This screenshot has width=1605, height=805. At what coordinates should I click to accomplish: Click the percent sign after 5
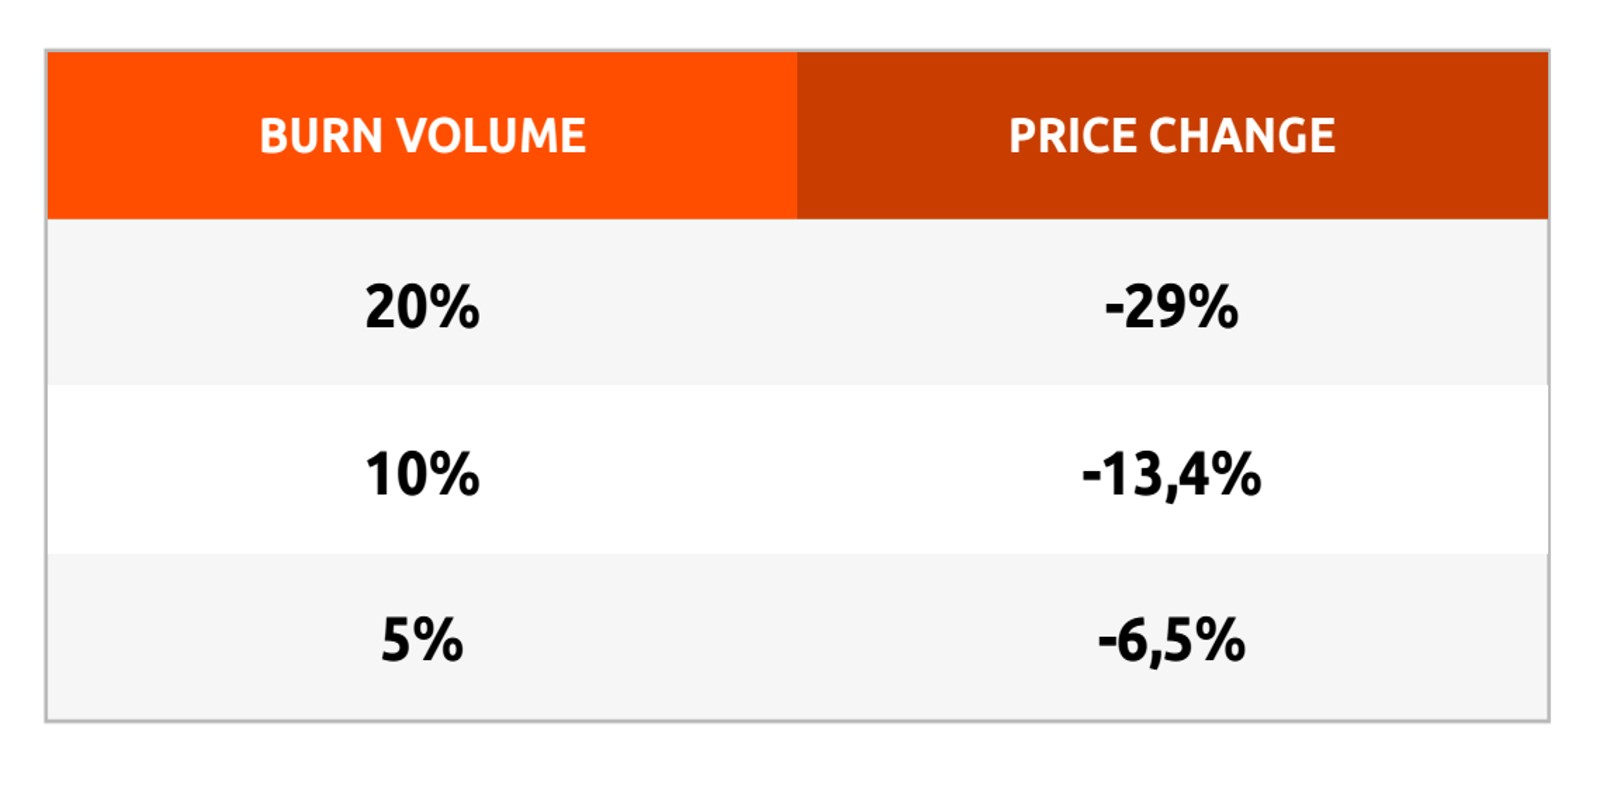tap(440, 640)
